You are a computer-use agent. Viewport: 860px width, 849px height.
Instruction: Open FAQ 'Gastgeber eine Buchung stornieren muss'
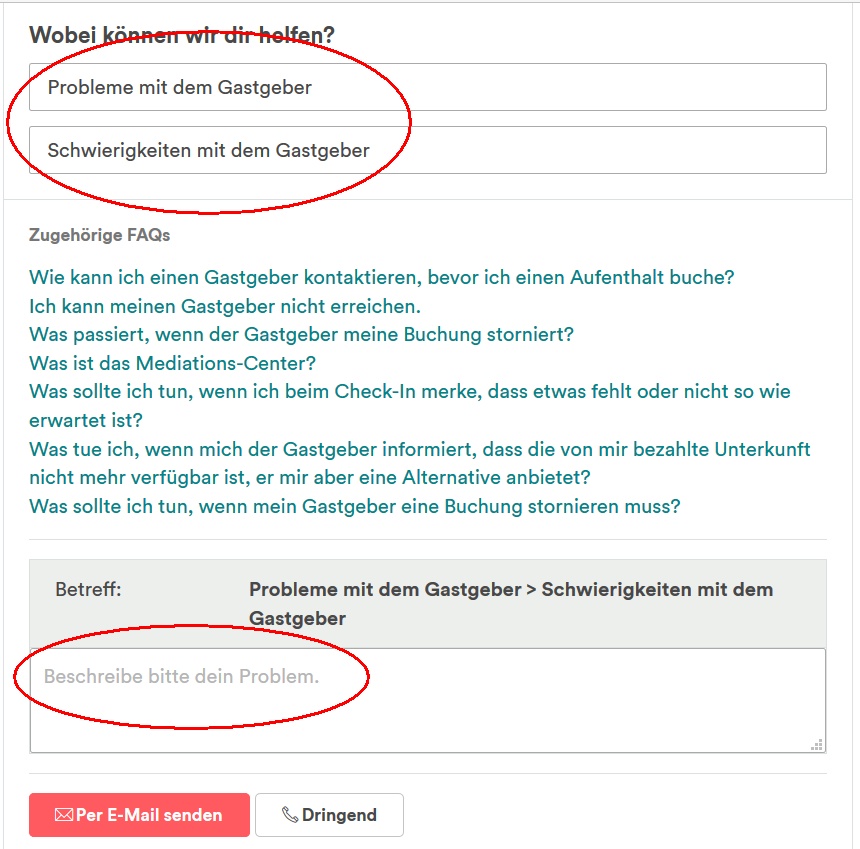click(355, 506)
